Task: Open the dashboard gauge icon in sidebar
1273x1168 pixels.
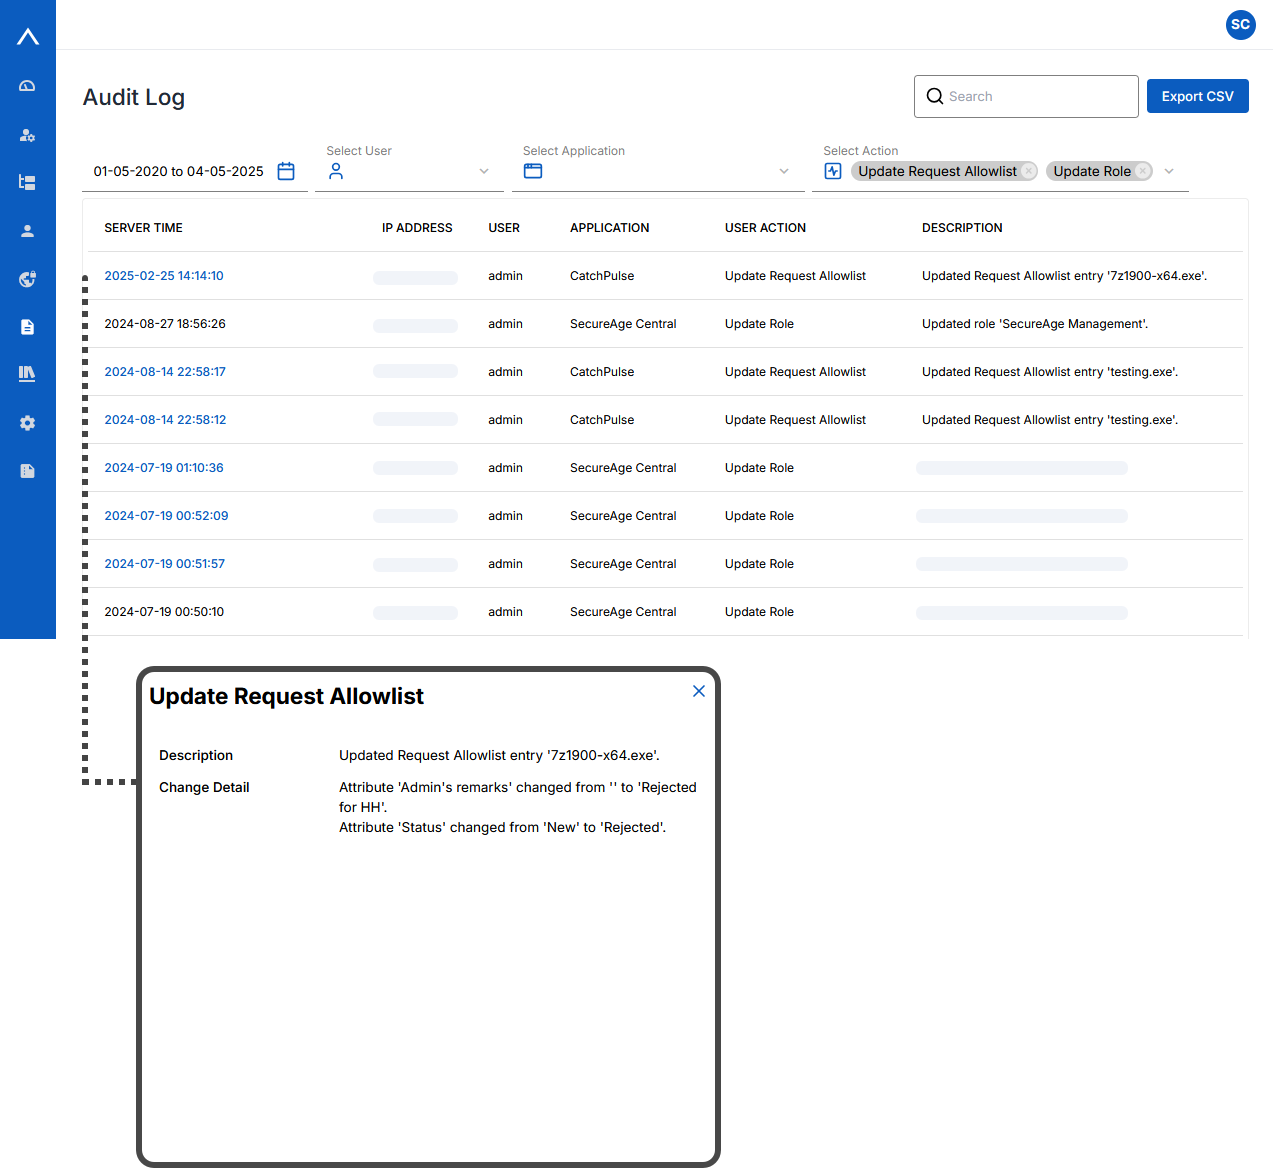Action: pyautogui.click(x=27, y=86)
